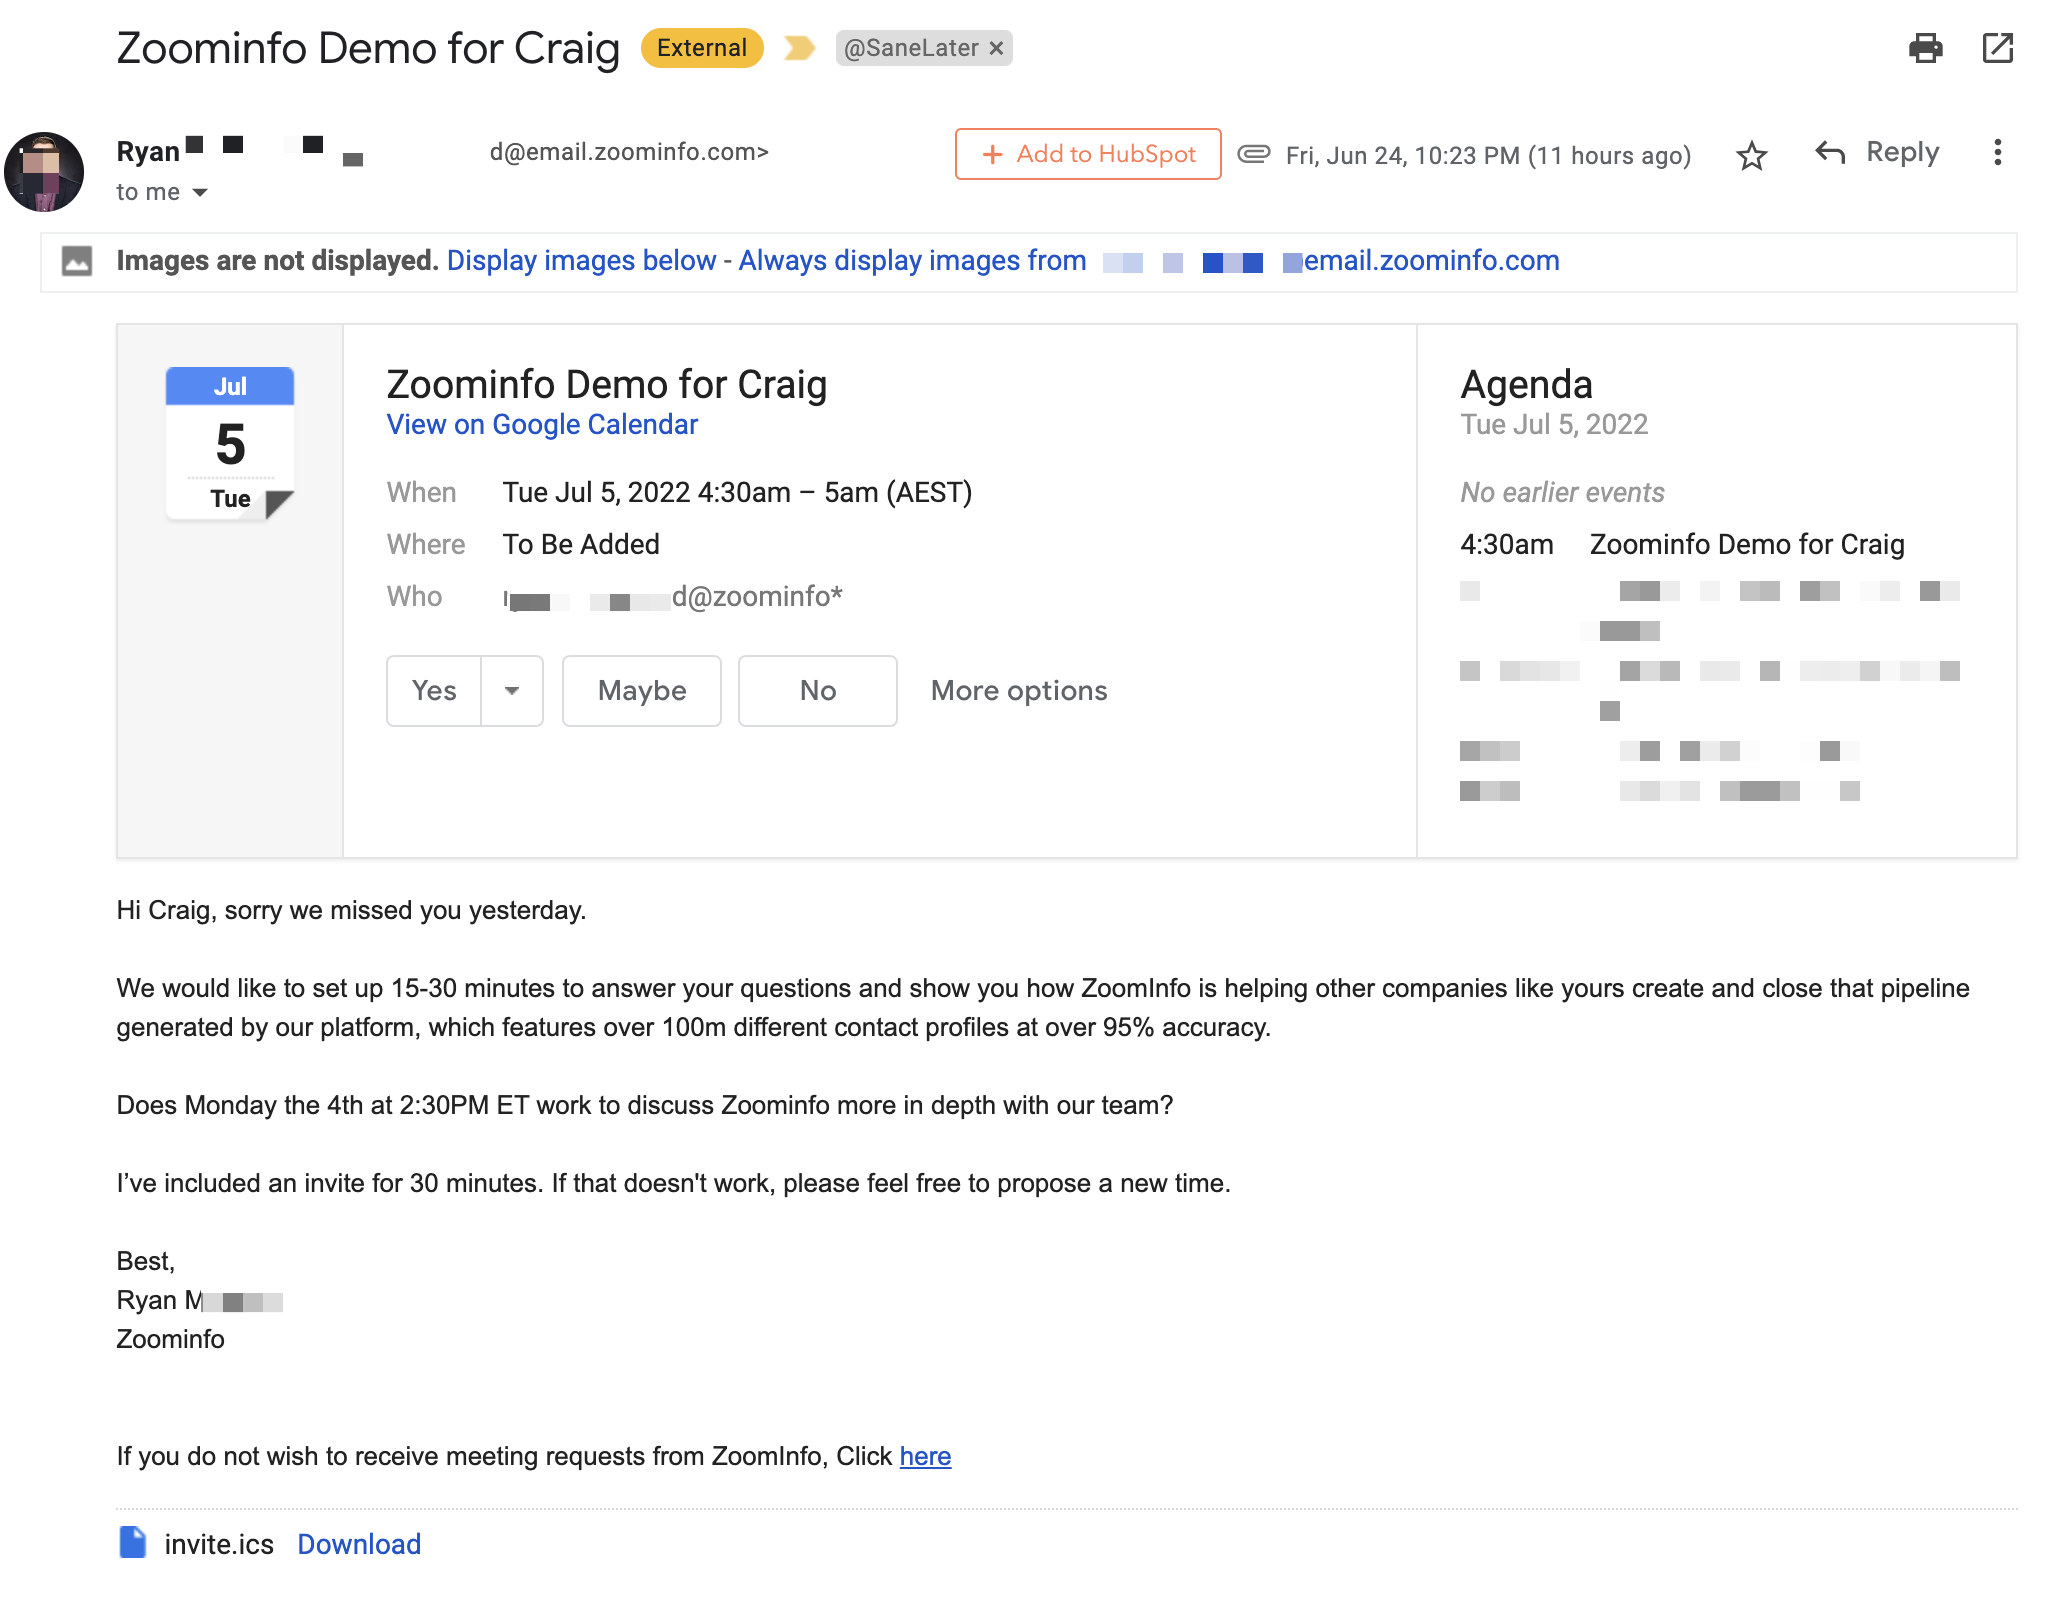Open email in new window
Image resolution: width=2066 pixels, height=1624 pixels.
coord(1997,48)
